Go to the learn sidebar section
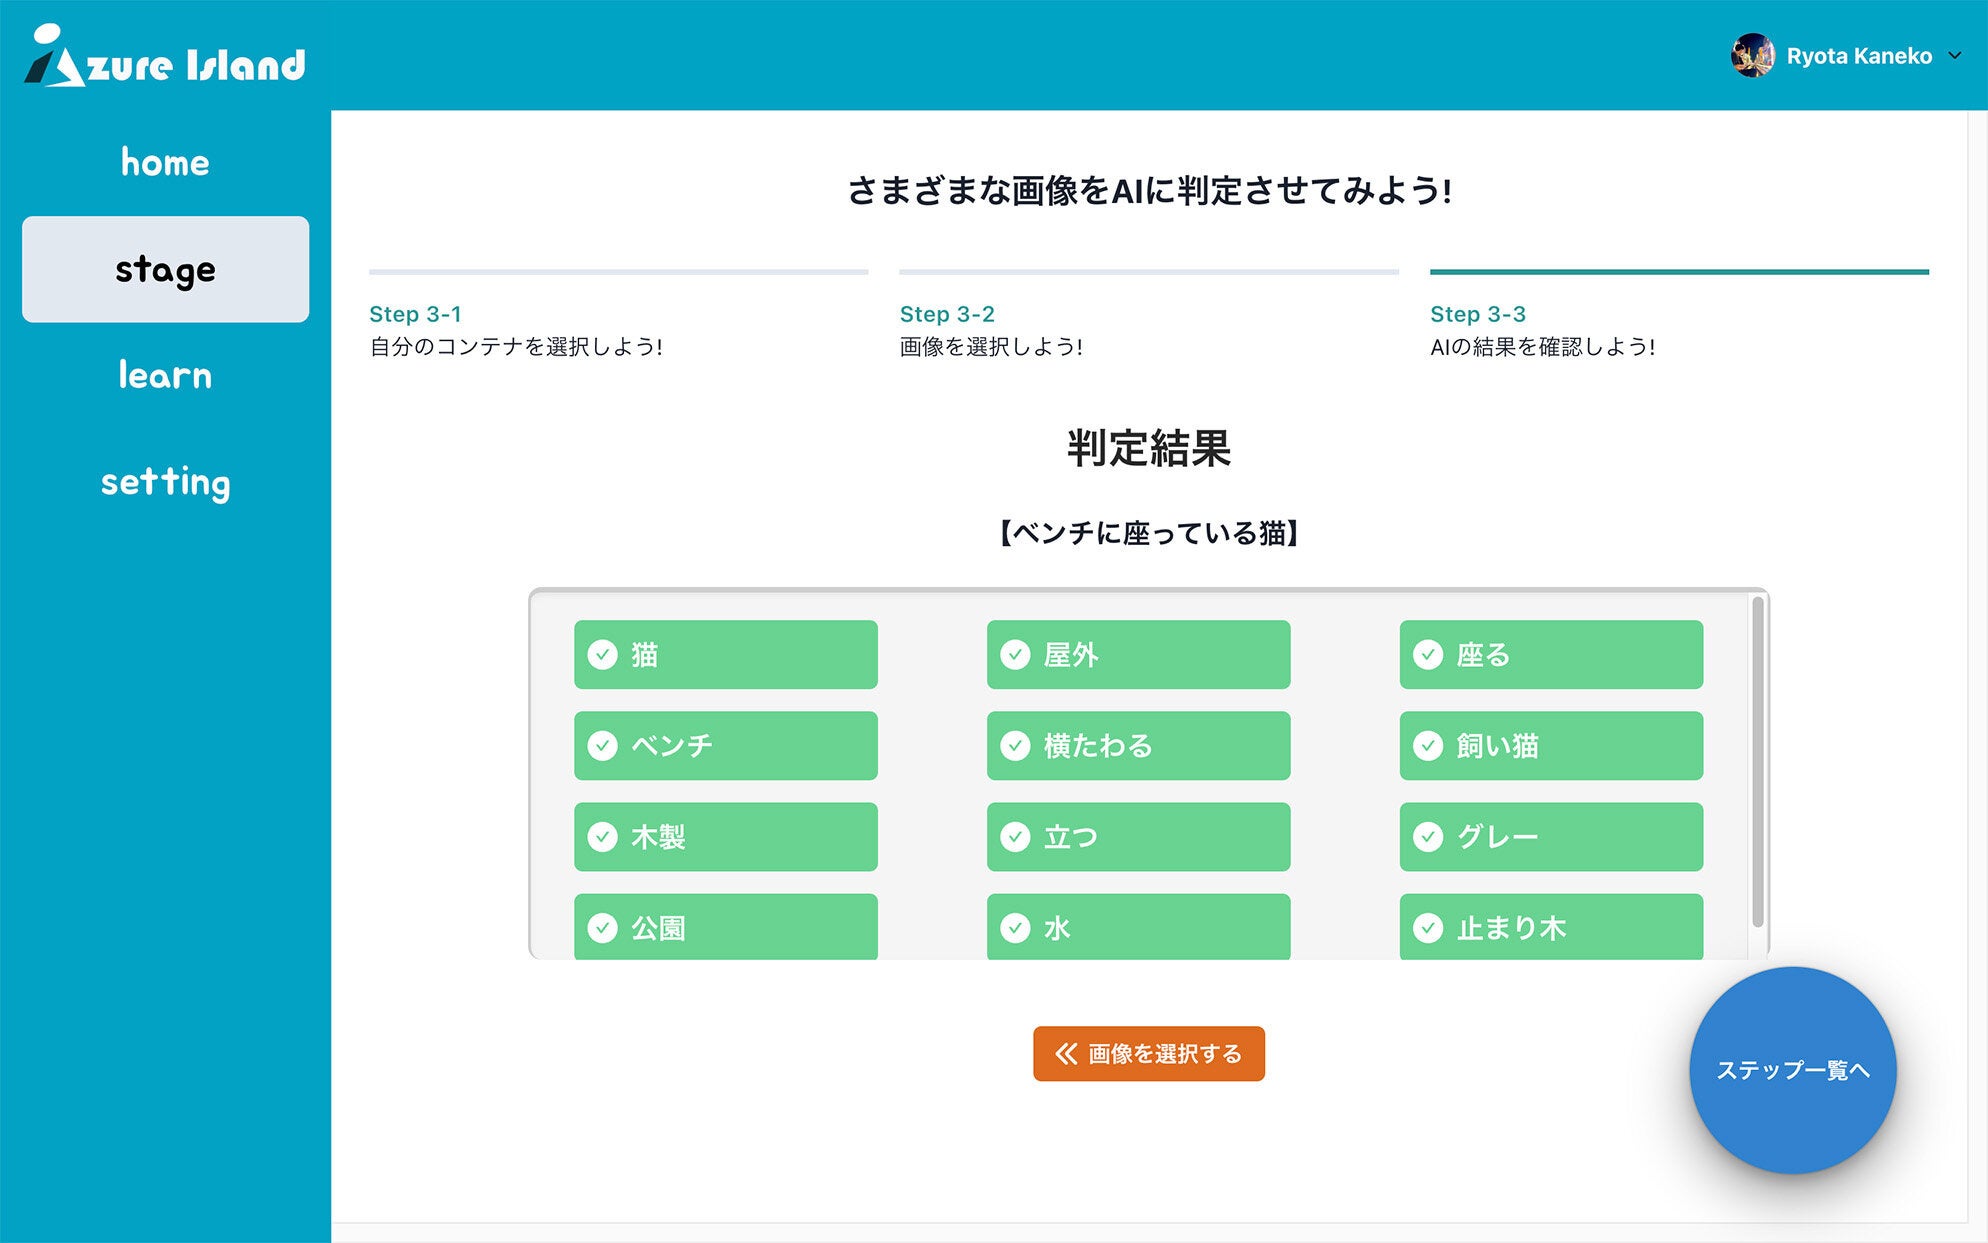The height and width of the screenshot is (1243, 1988). [x=165, y=375]
